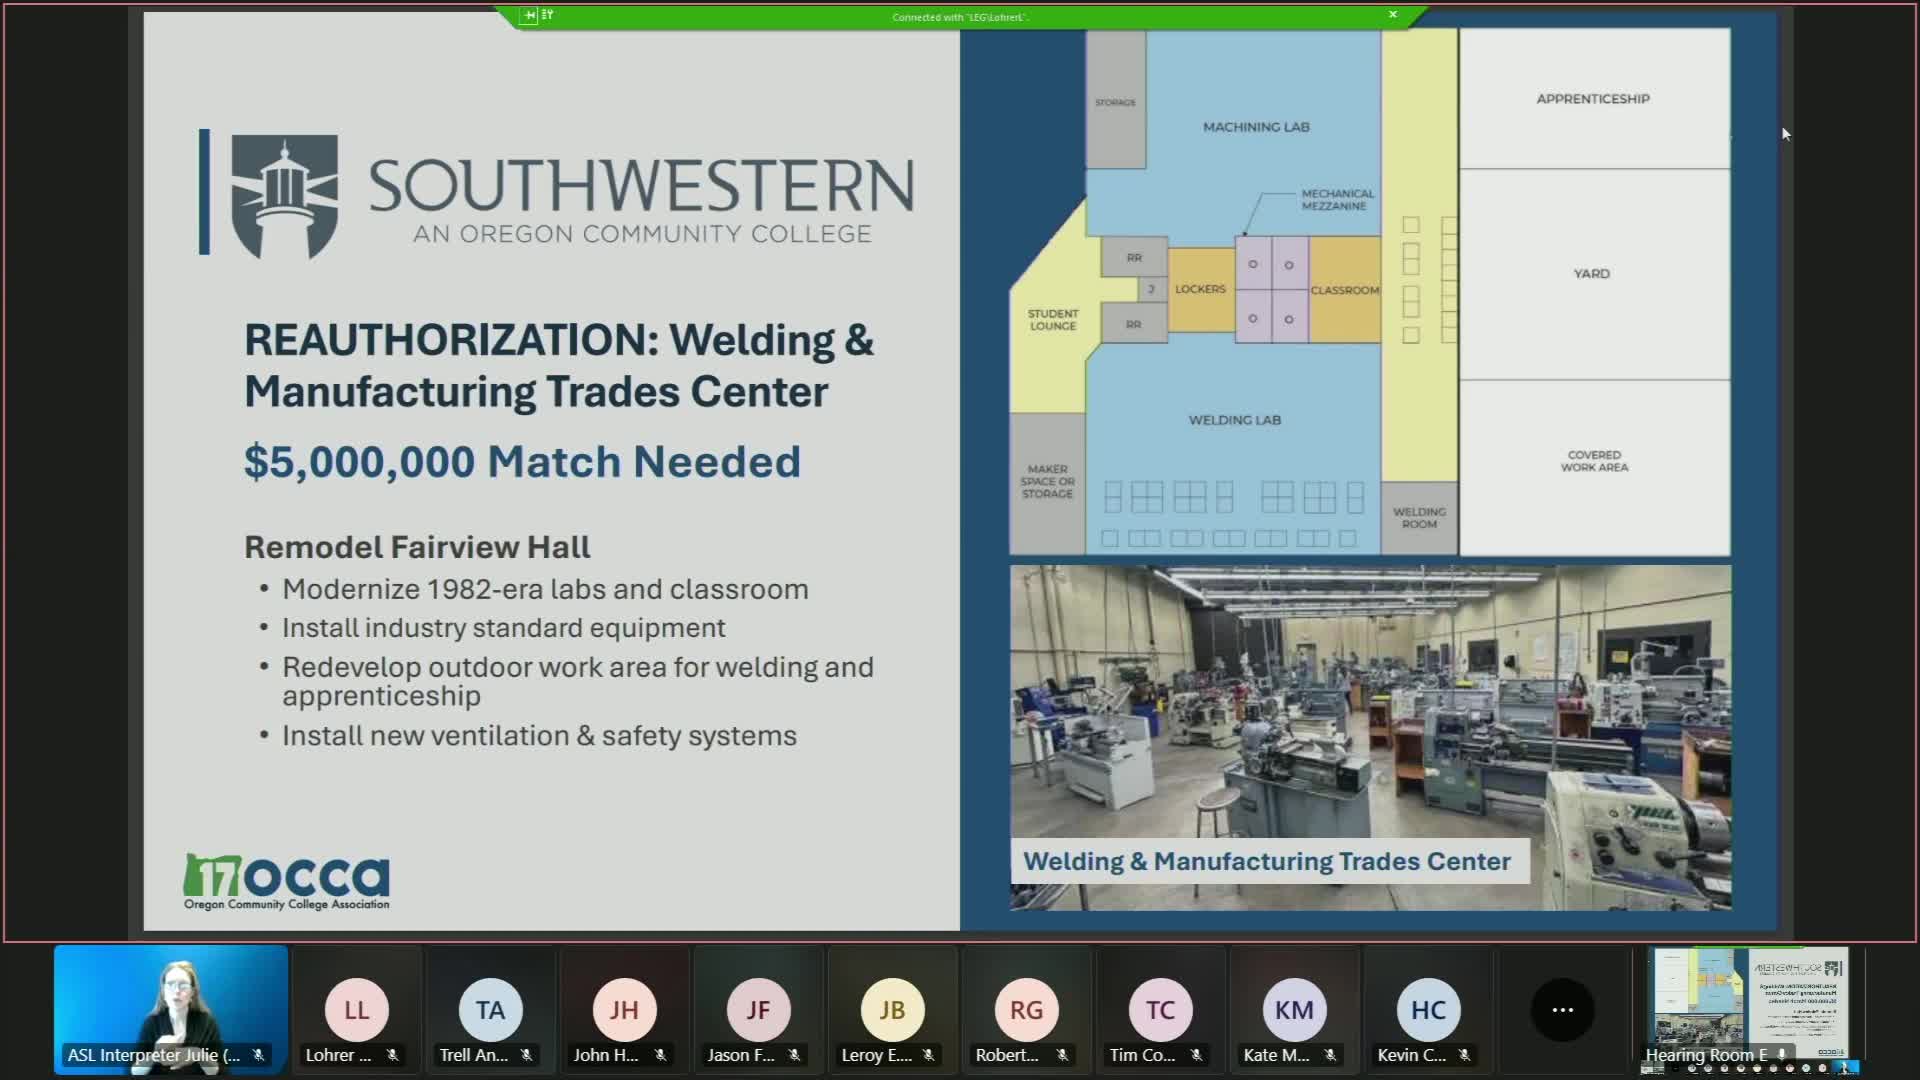Image resolution: width=1920 pixels, height=1080 pixels.
Task: Click muted mic icon beside John H...
Action: click(660, 1055)
